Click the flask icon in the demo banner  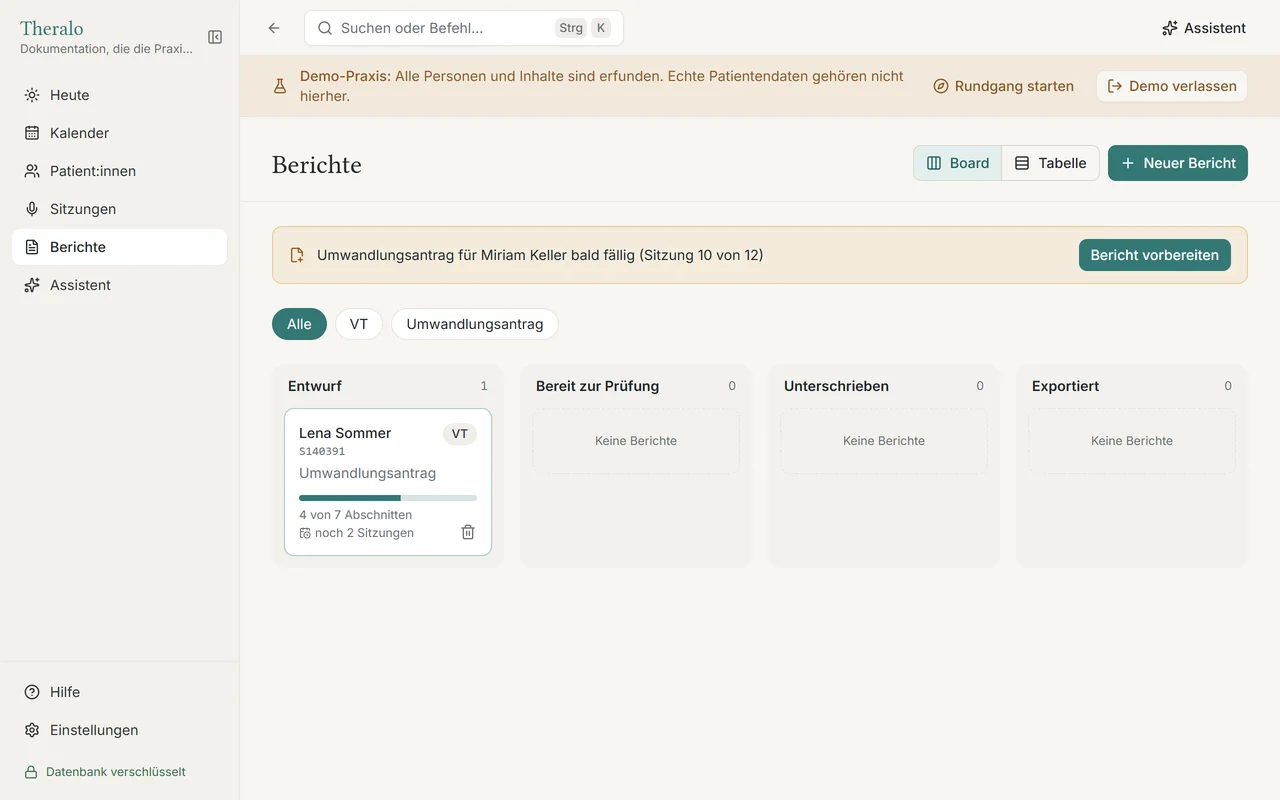pos(280,86)
